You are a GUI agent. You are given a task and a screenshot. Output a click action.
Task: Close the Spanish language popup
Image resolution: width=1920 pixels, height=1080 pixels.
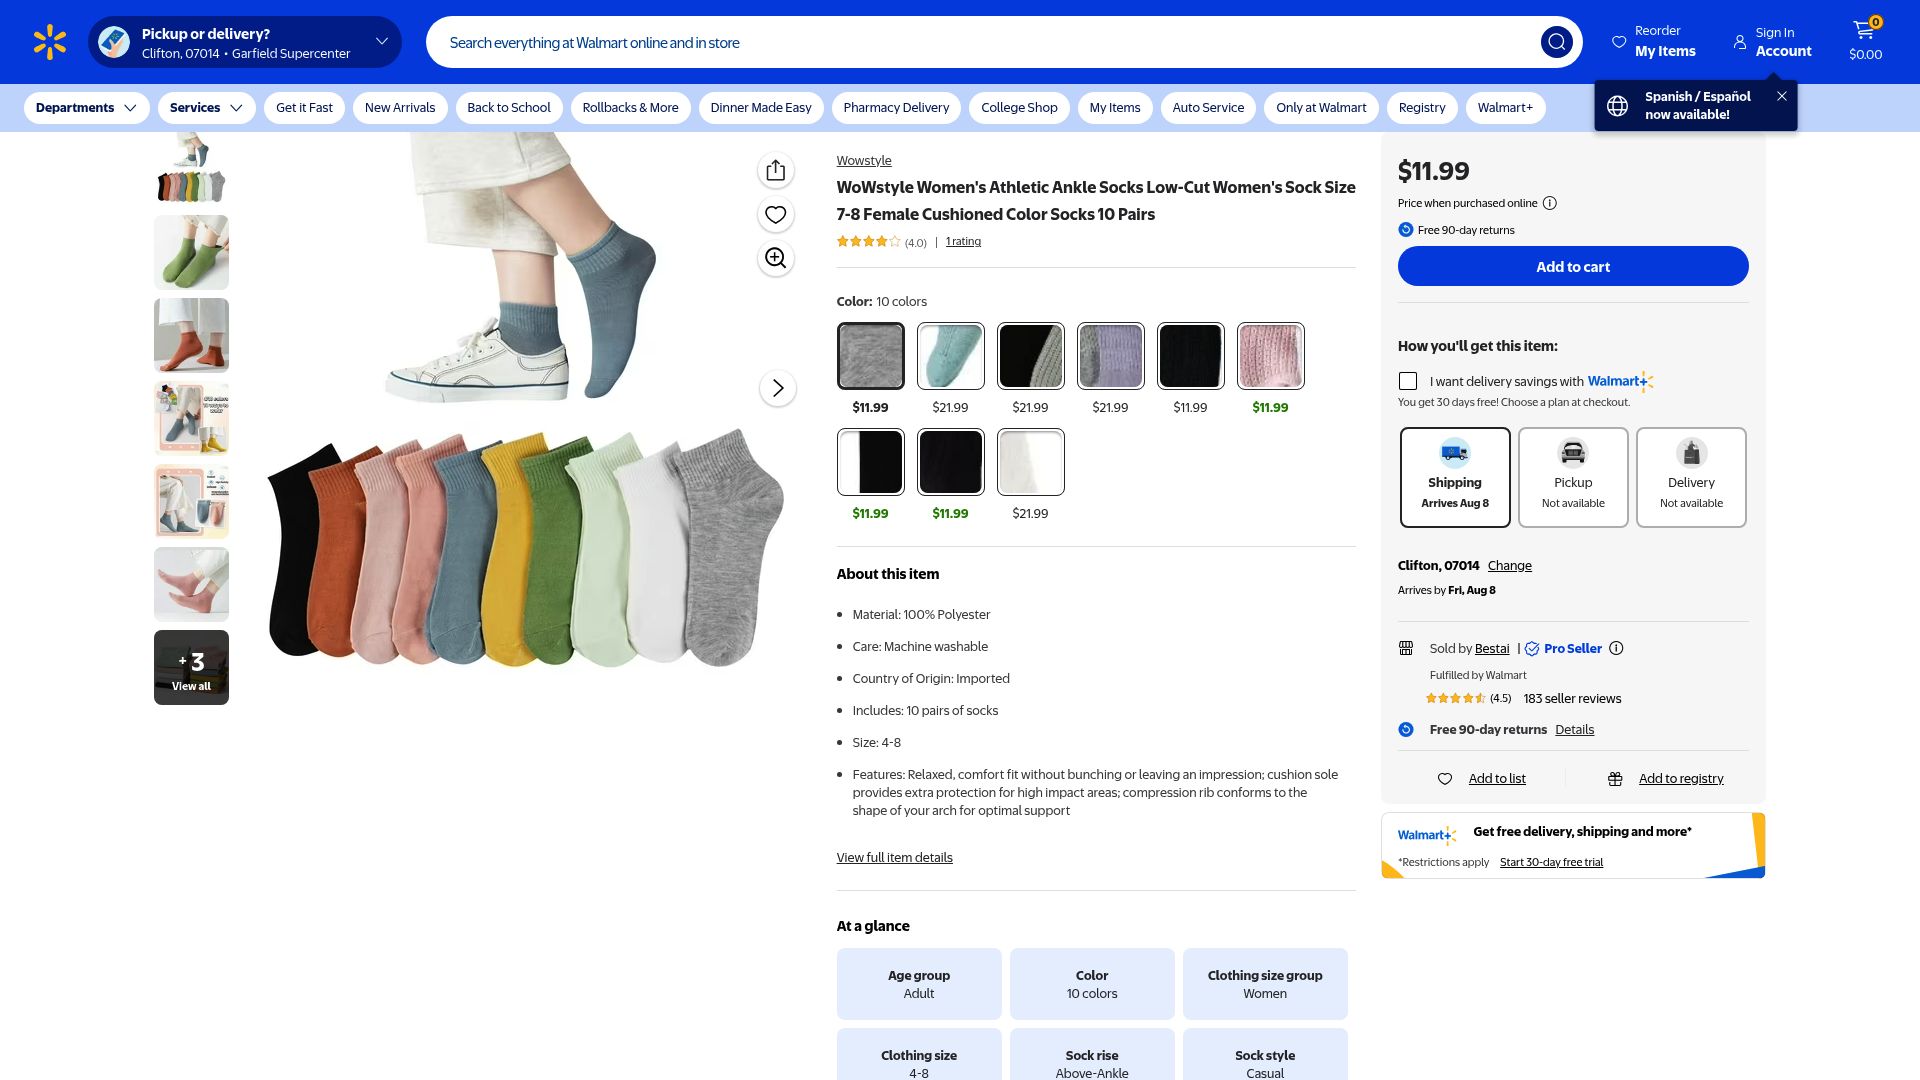tap(1782, 96)
